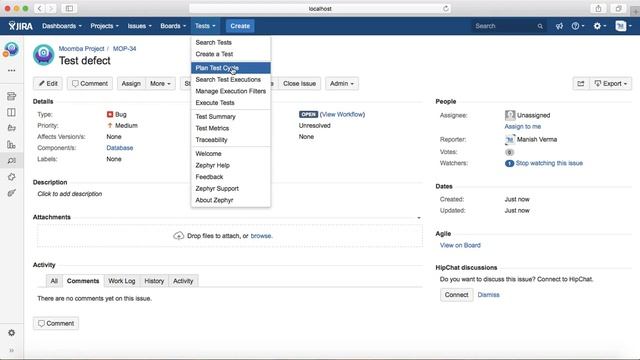Select Search Test Executions menu item

(x=231, y=80)
